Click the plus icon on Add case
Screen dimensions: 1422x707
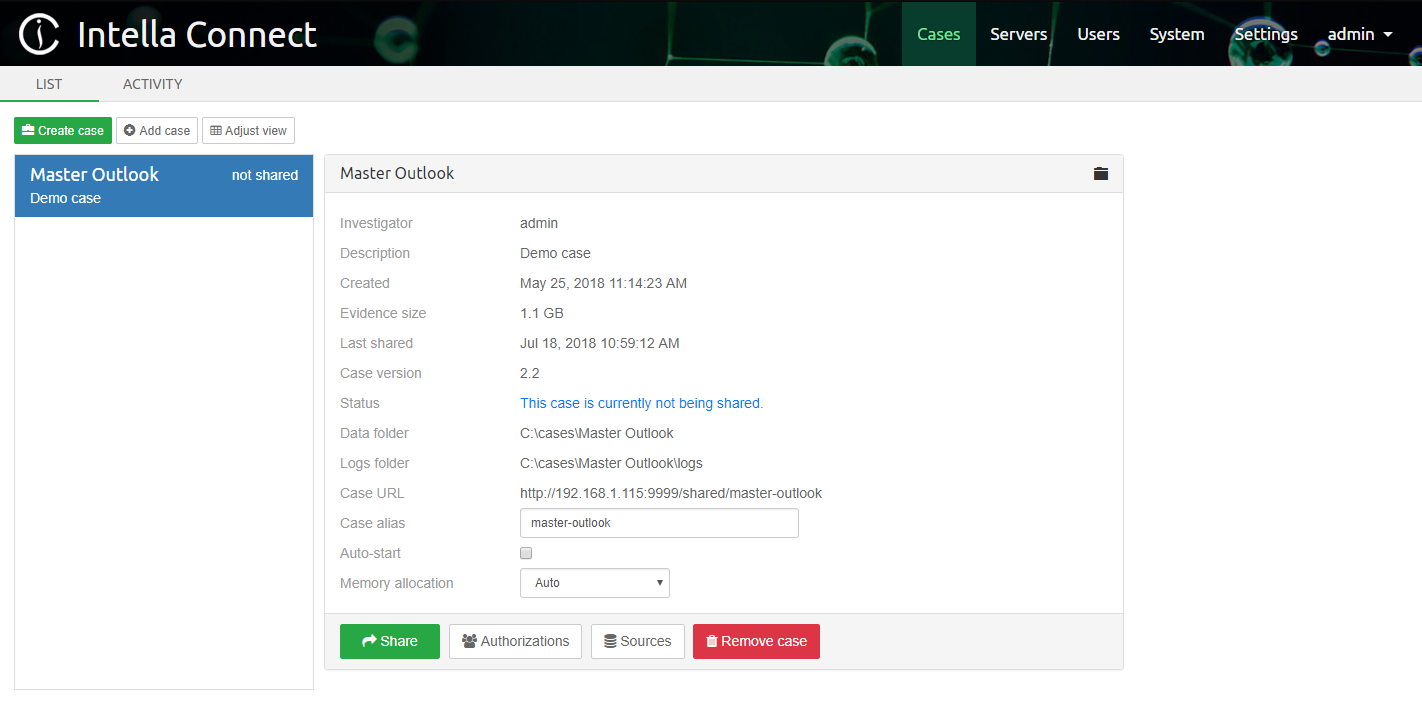tap(128, 130)
